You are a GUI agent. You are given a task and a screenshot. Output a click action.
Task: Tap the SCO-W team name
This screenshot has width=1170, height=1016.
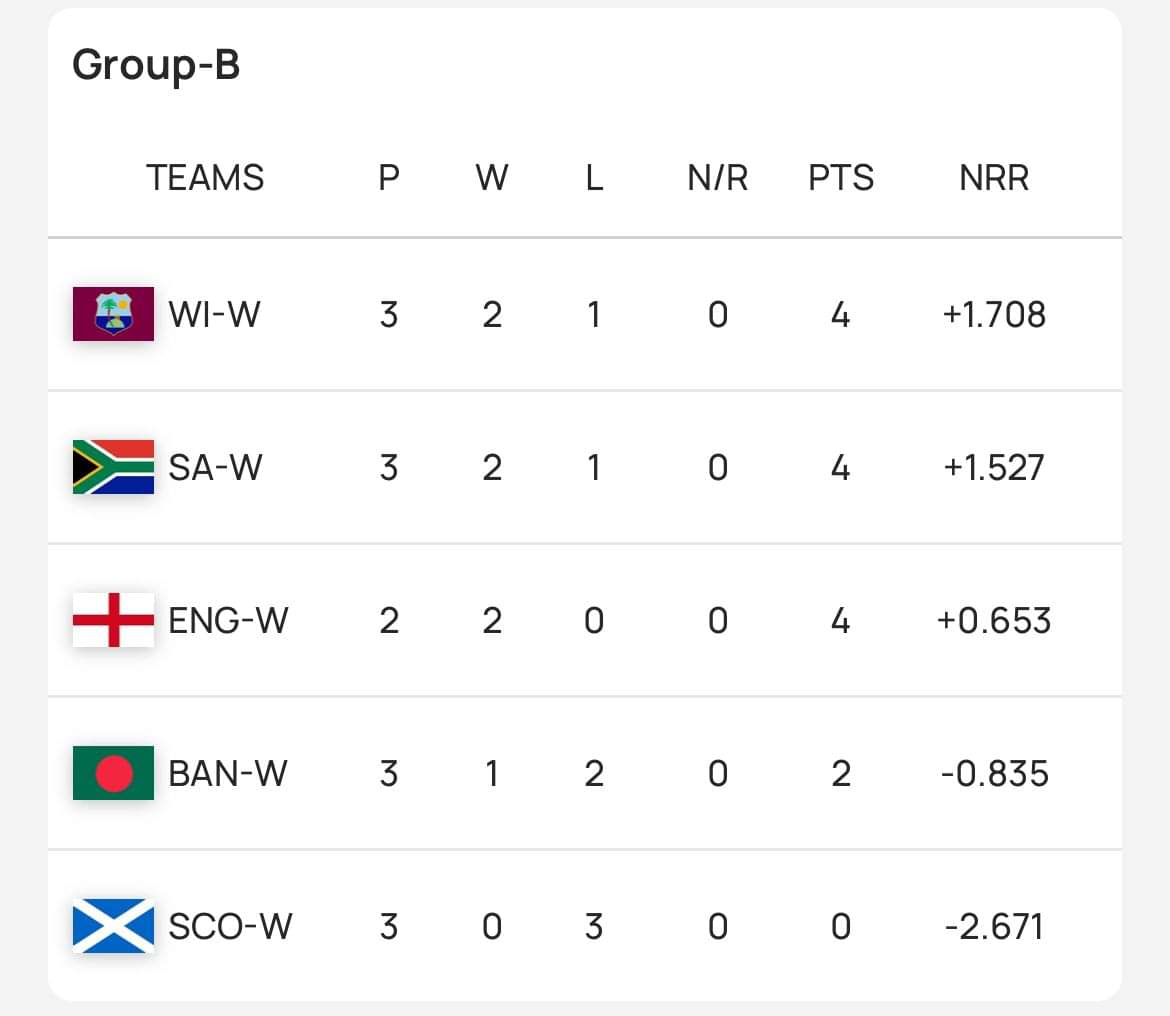point(230,926)
